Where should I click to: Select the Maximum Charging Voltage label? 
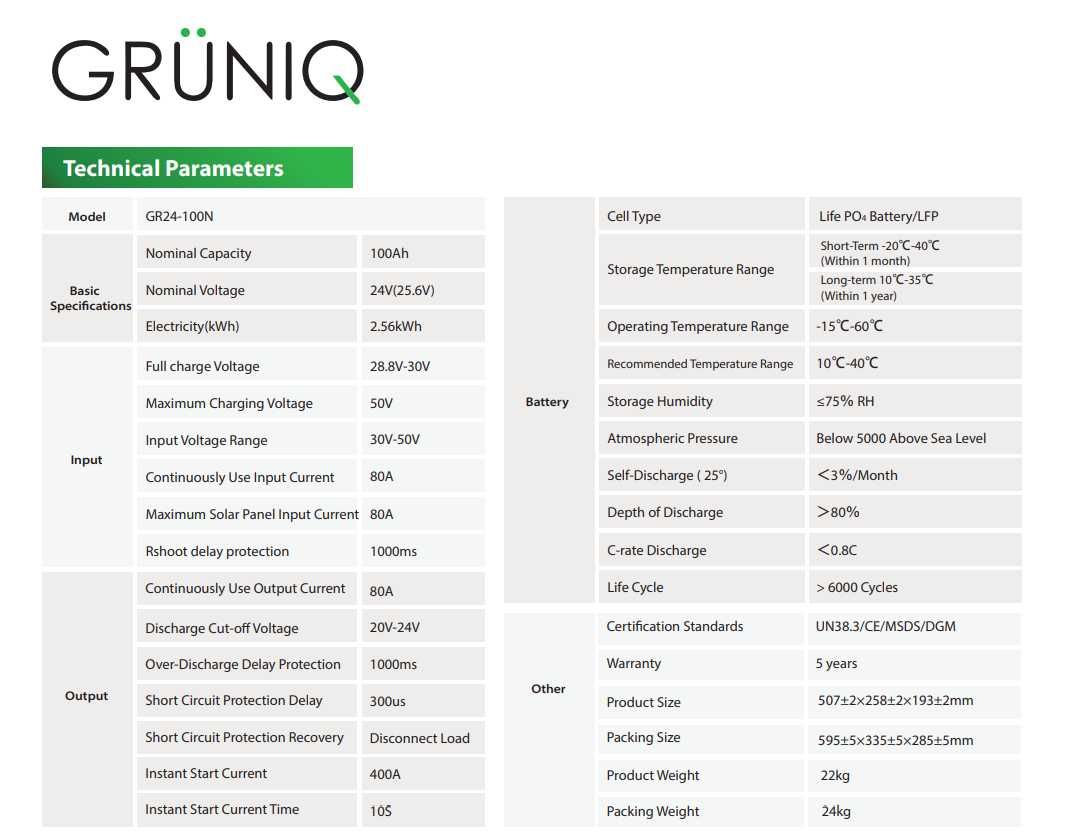[229, 403]
